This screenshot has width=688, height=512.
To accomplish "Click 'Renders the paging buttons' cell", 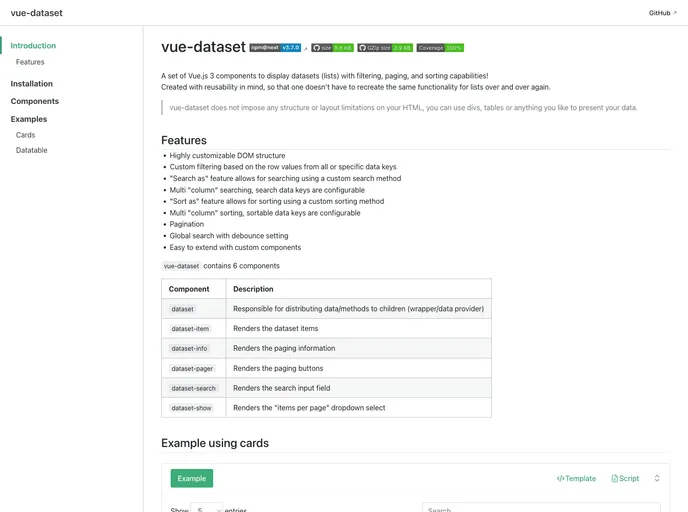I will (358, 368).
